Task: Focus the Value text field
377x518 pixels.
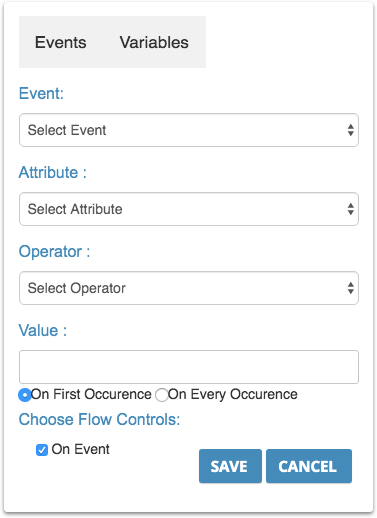Action: coord(189,367)
